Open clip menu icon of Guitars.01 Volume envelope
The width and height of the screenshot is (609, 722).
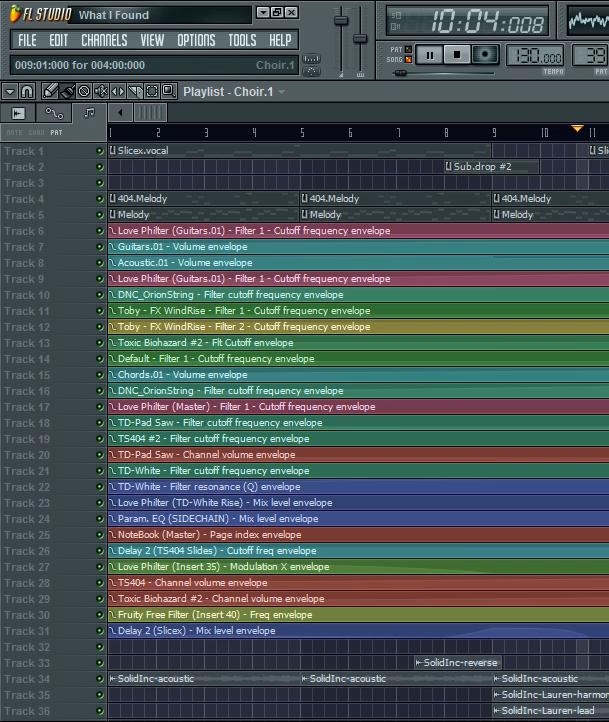[113, 247]
